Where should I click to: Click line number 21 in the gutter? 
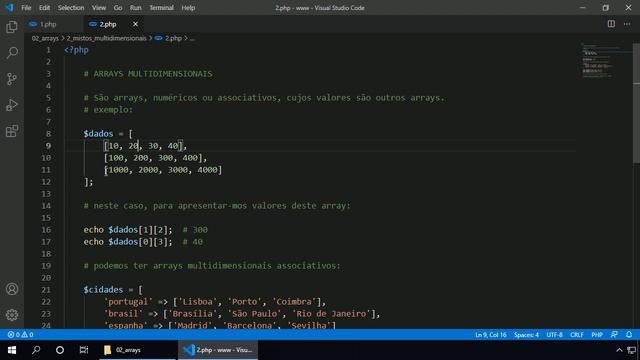click(46, 290)
